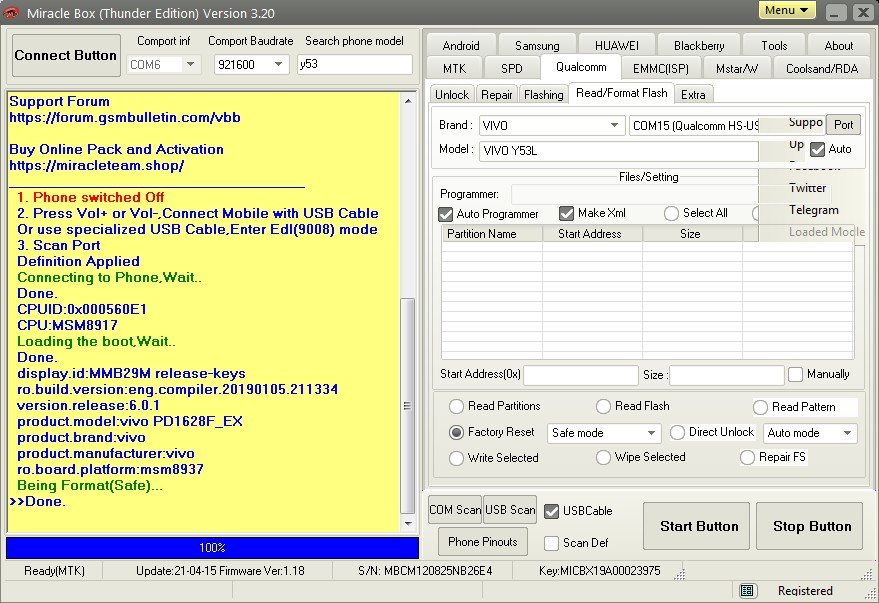The height and width of the screenshot is (603, 879).
Task: Select the Qualcomm tab
Action: coord(581,67)
